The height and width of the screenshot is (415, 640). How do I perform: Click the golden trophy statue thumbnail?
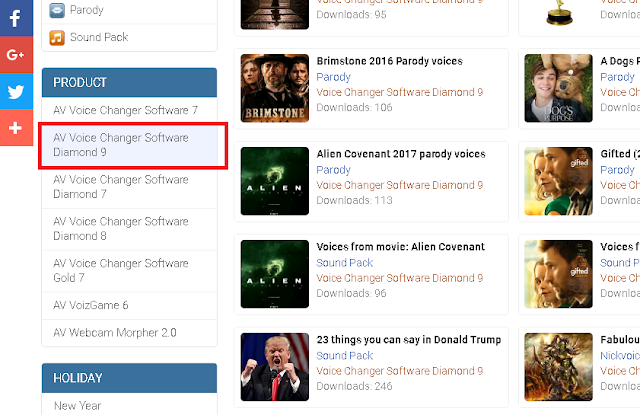point(558,13)
